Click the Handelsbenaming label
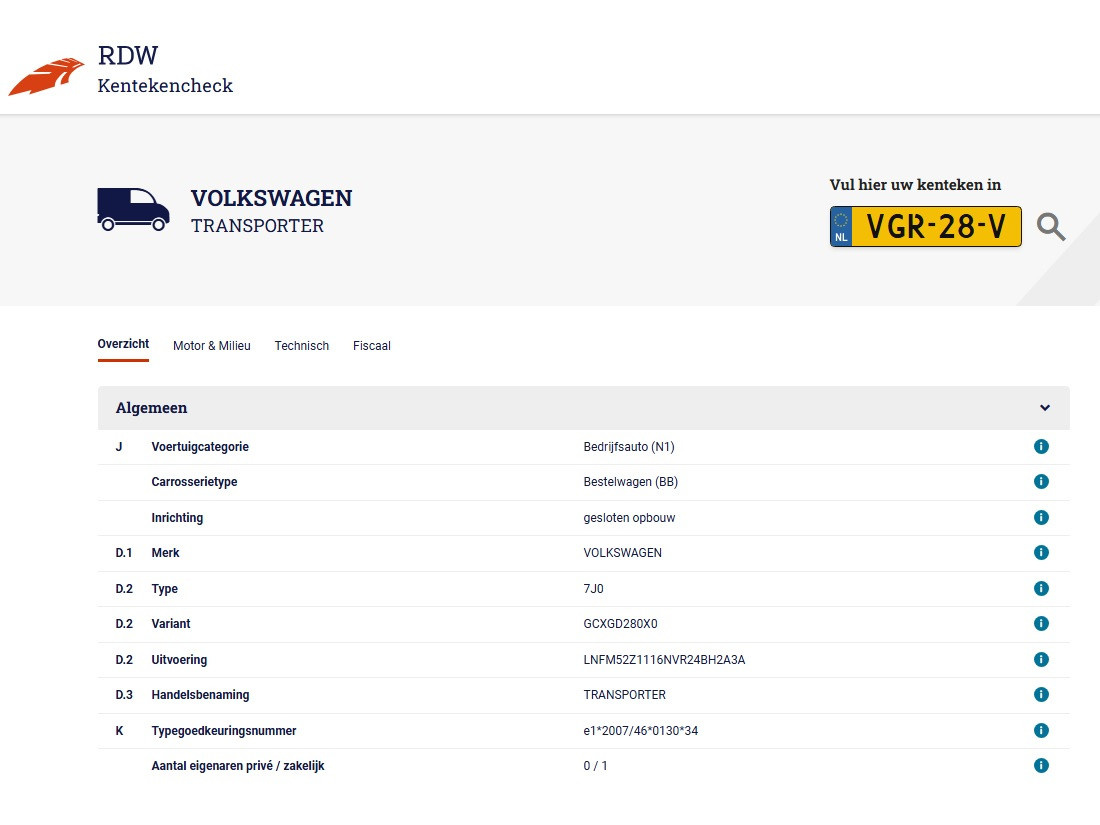Viewport: 1100px width, 825px height. click(x=201, y=695)
